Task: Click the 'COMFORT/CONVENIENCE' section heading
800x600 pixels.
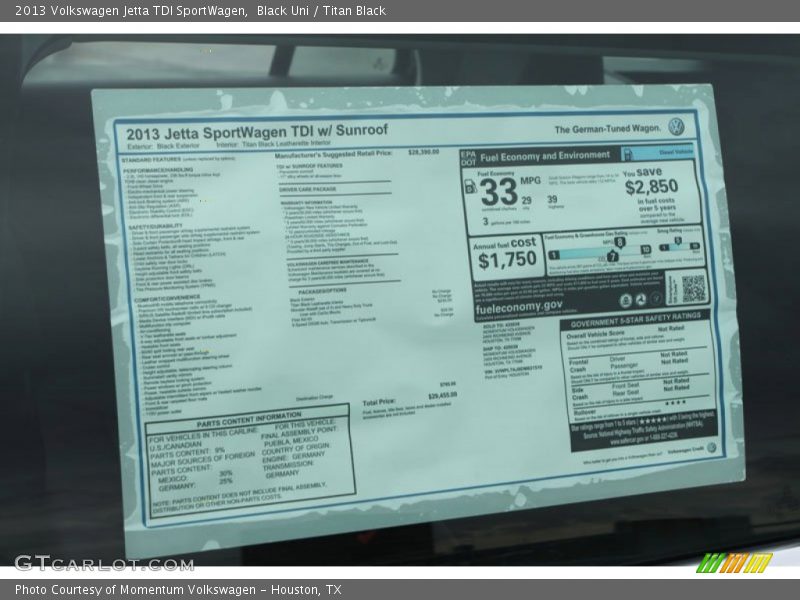Action: point(168,298)
